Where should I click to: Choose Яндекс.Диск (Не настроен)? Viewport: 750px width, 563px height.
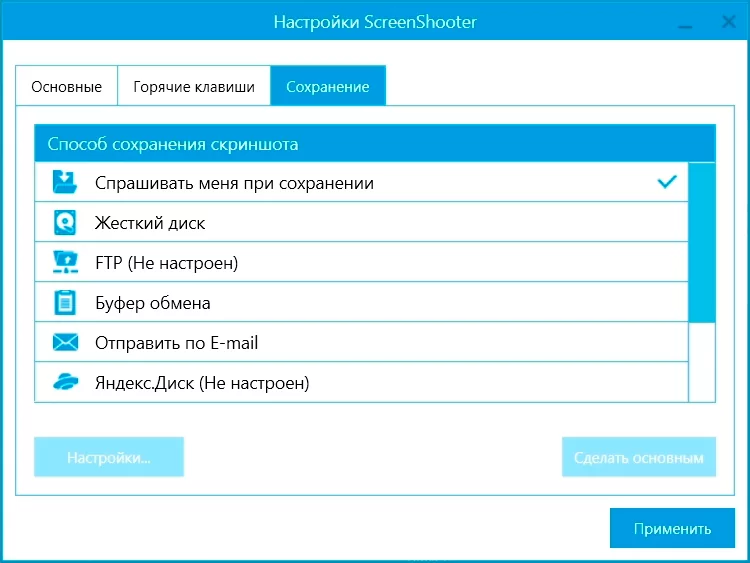pos(361,382)
